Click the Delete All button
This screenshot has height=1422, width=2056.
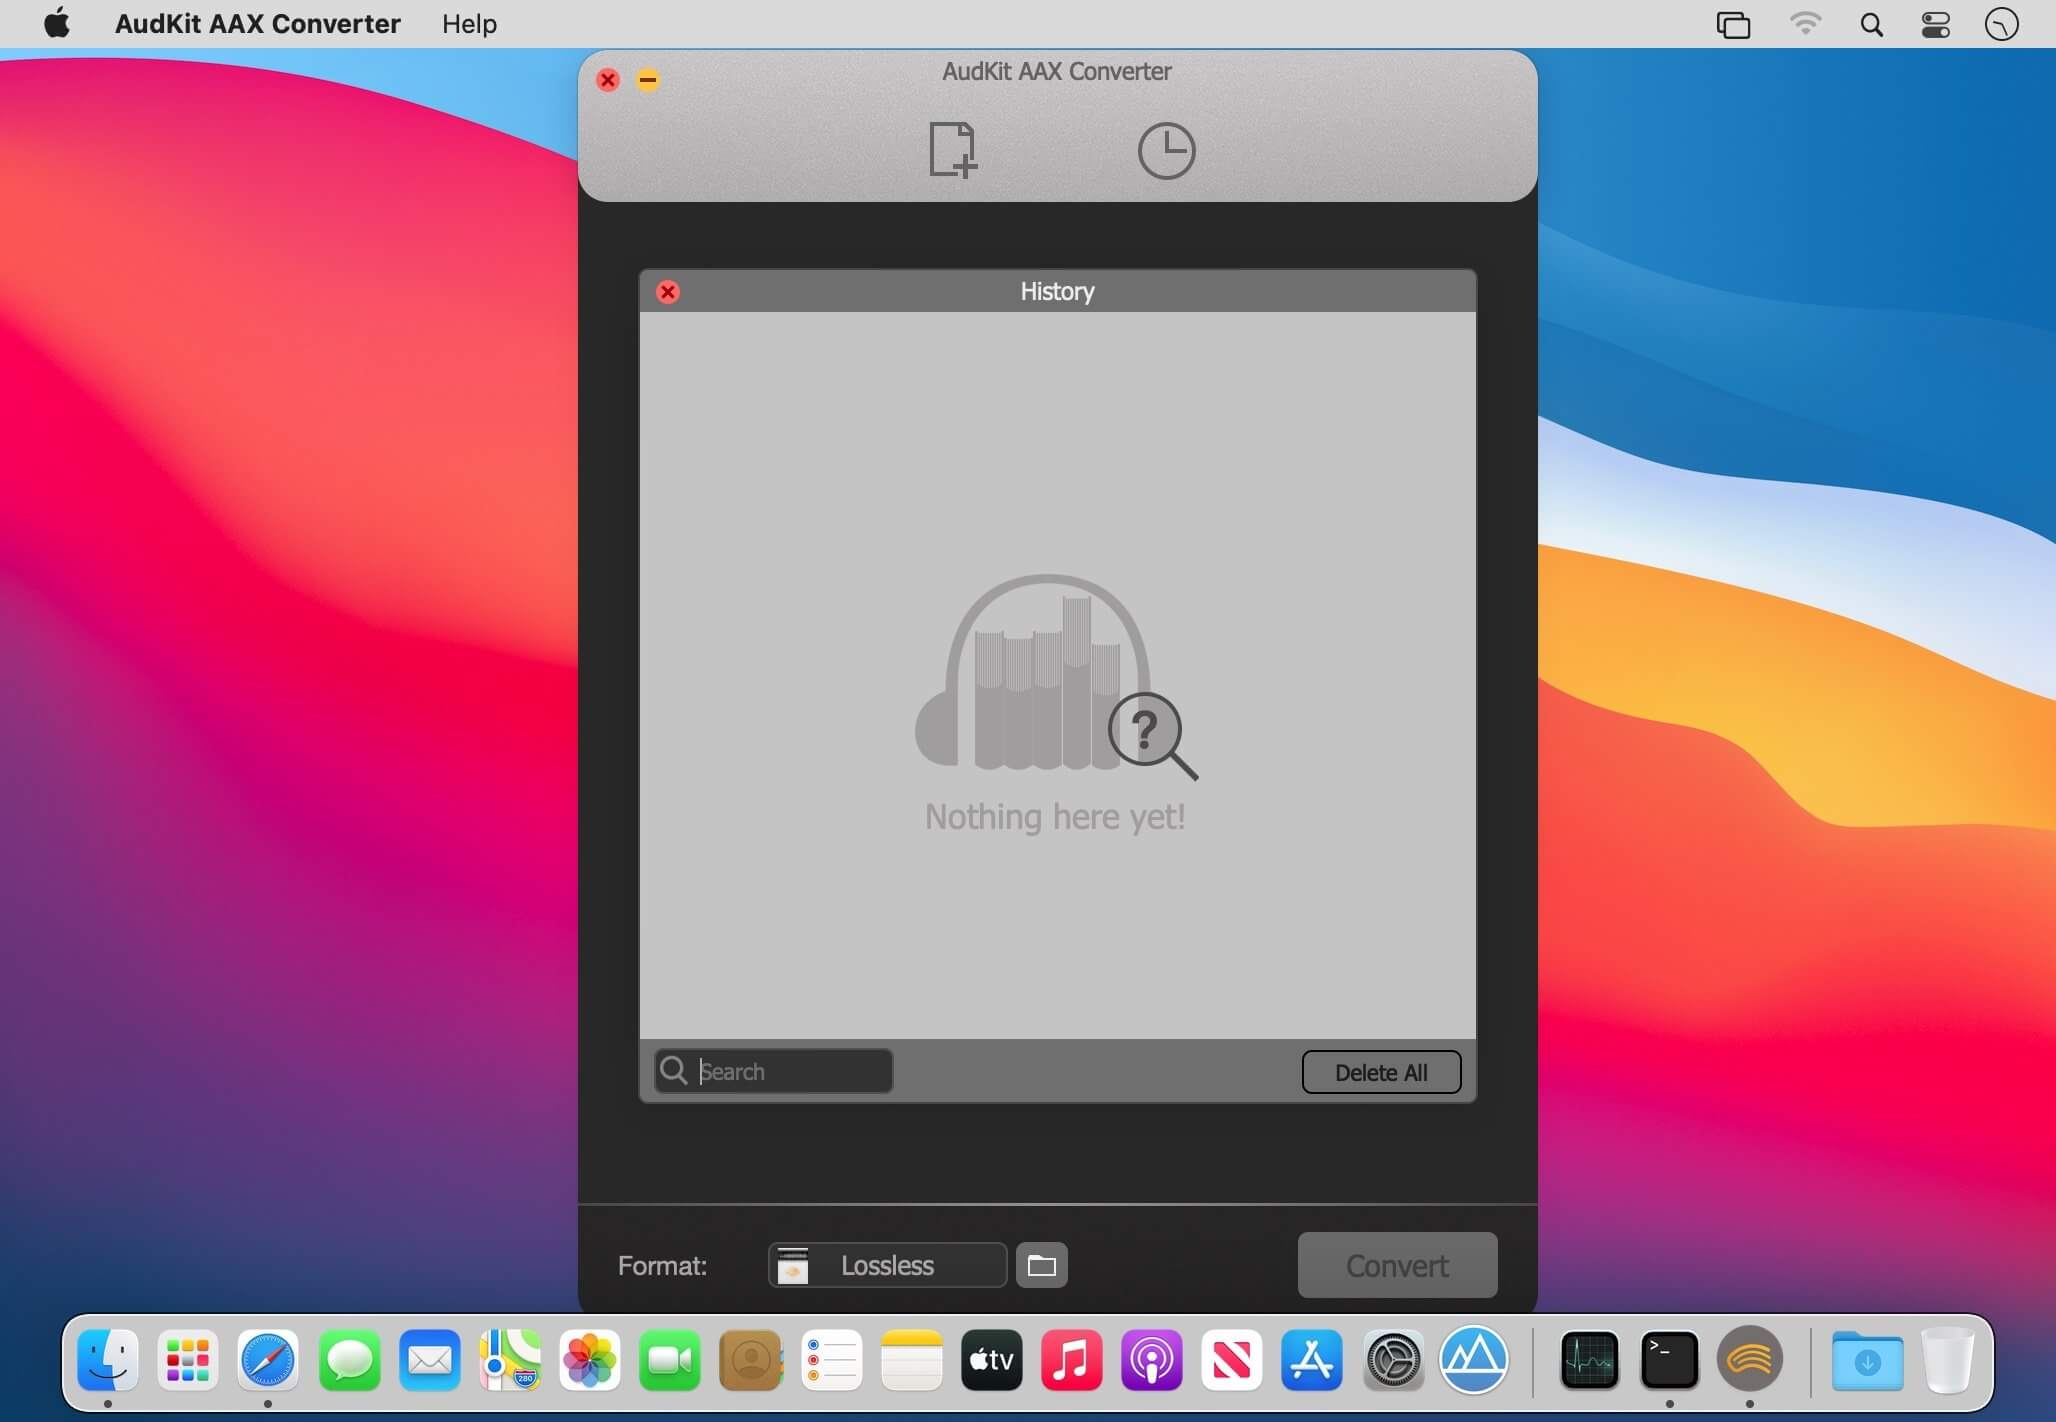coord(1381,1072)
